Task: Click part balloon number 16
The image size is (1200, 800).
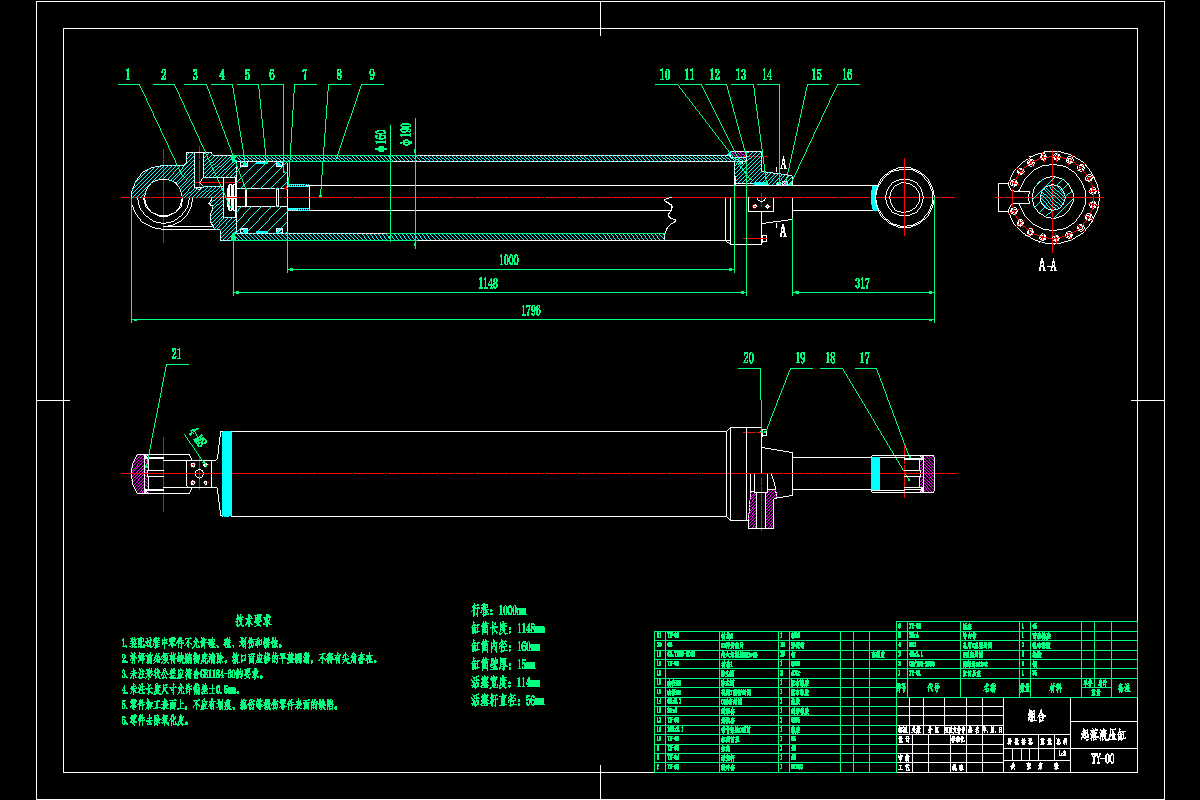Action: pos(847,75)
